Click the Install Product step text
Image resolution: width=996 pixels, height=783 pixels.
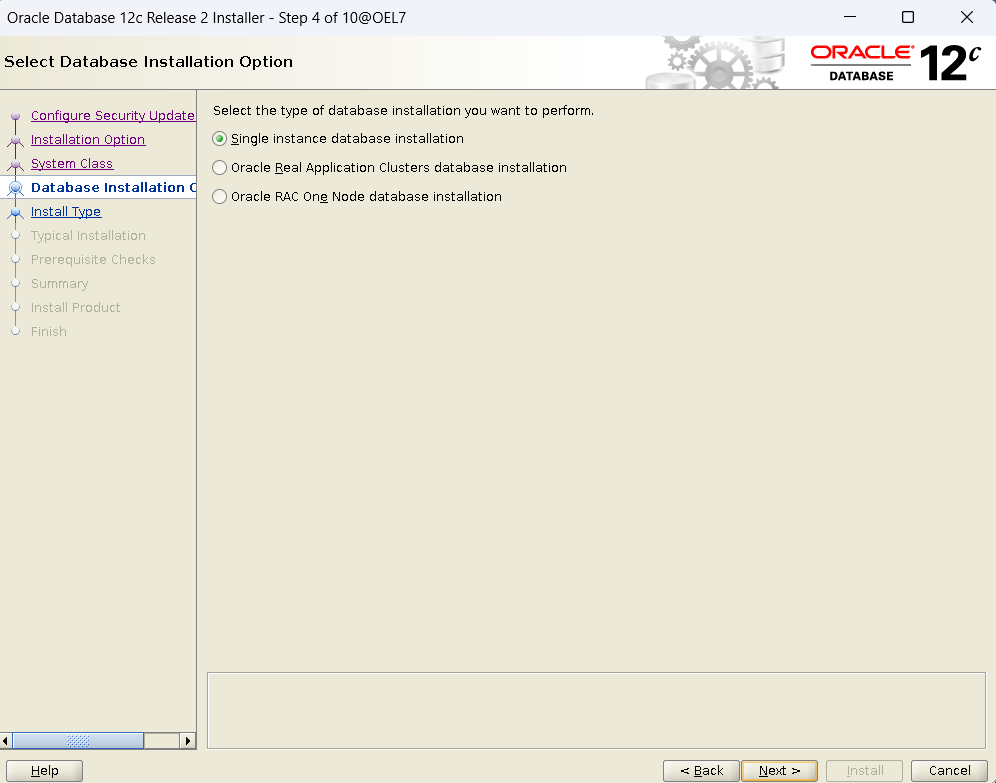76,307
